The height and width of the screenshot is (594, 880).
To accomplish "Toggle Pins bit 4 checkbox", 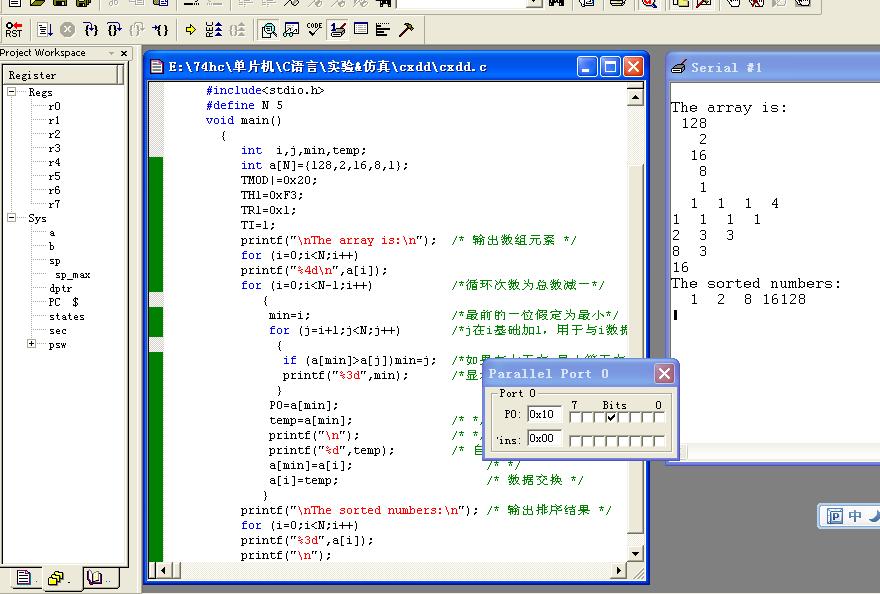I will (611, 441).
